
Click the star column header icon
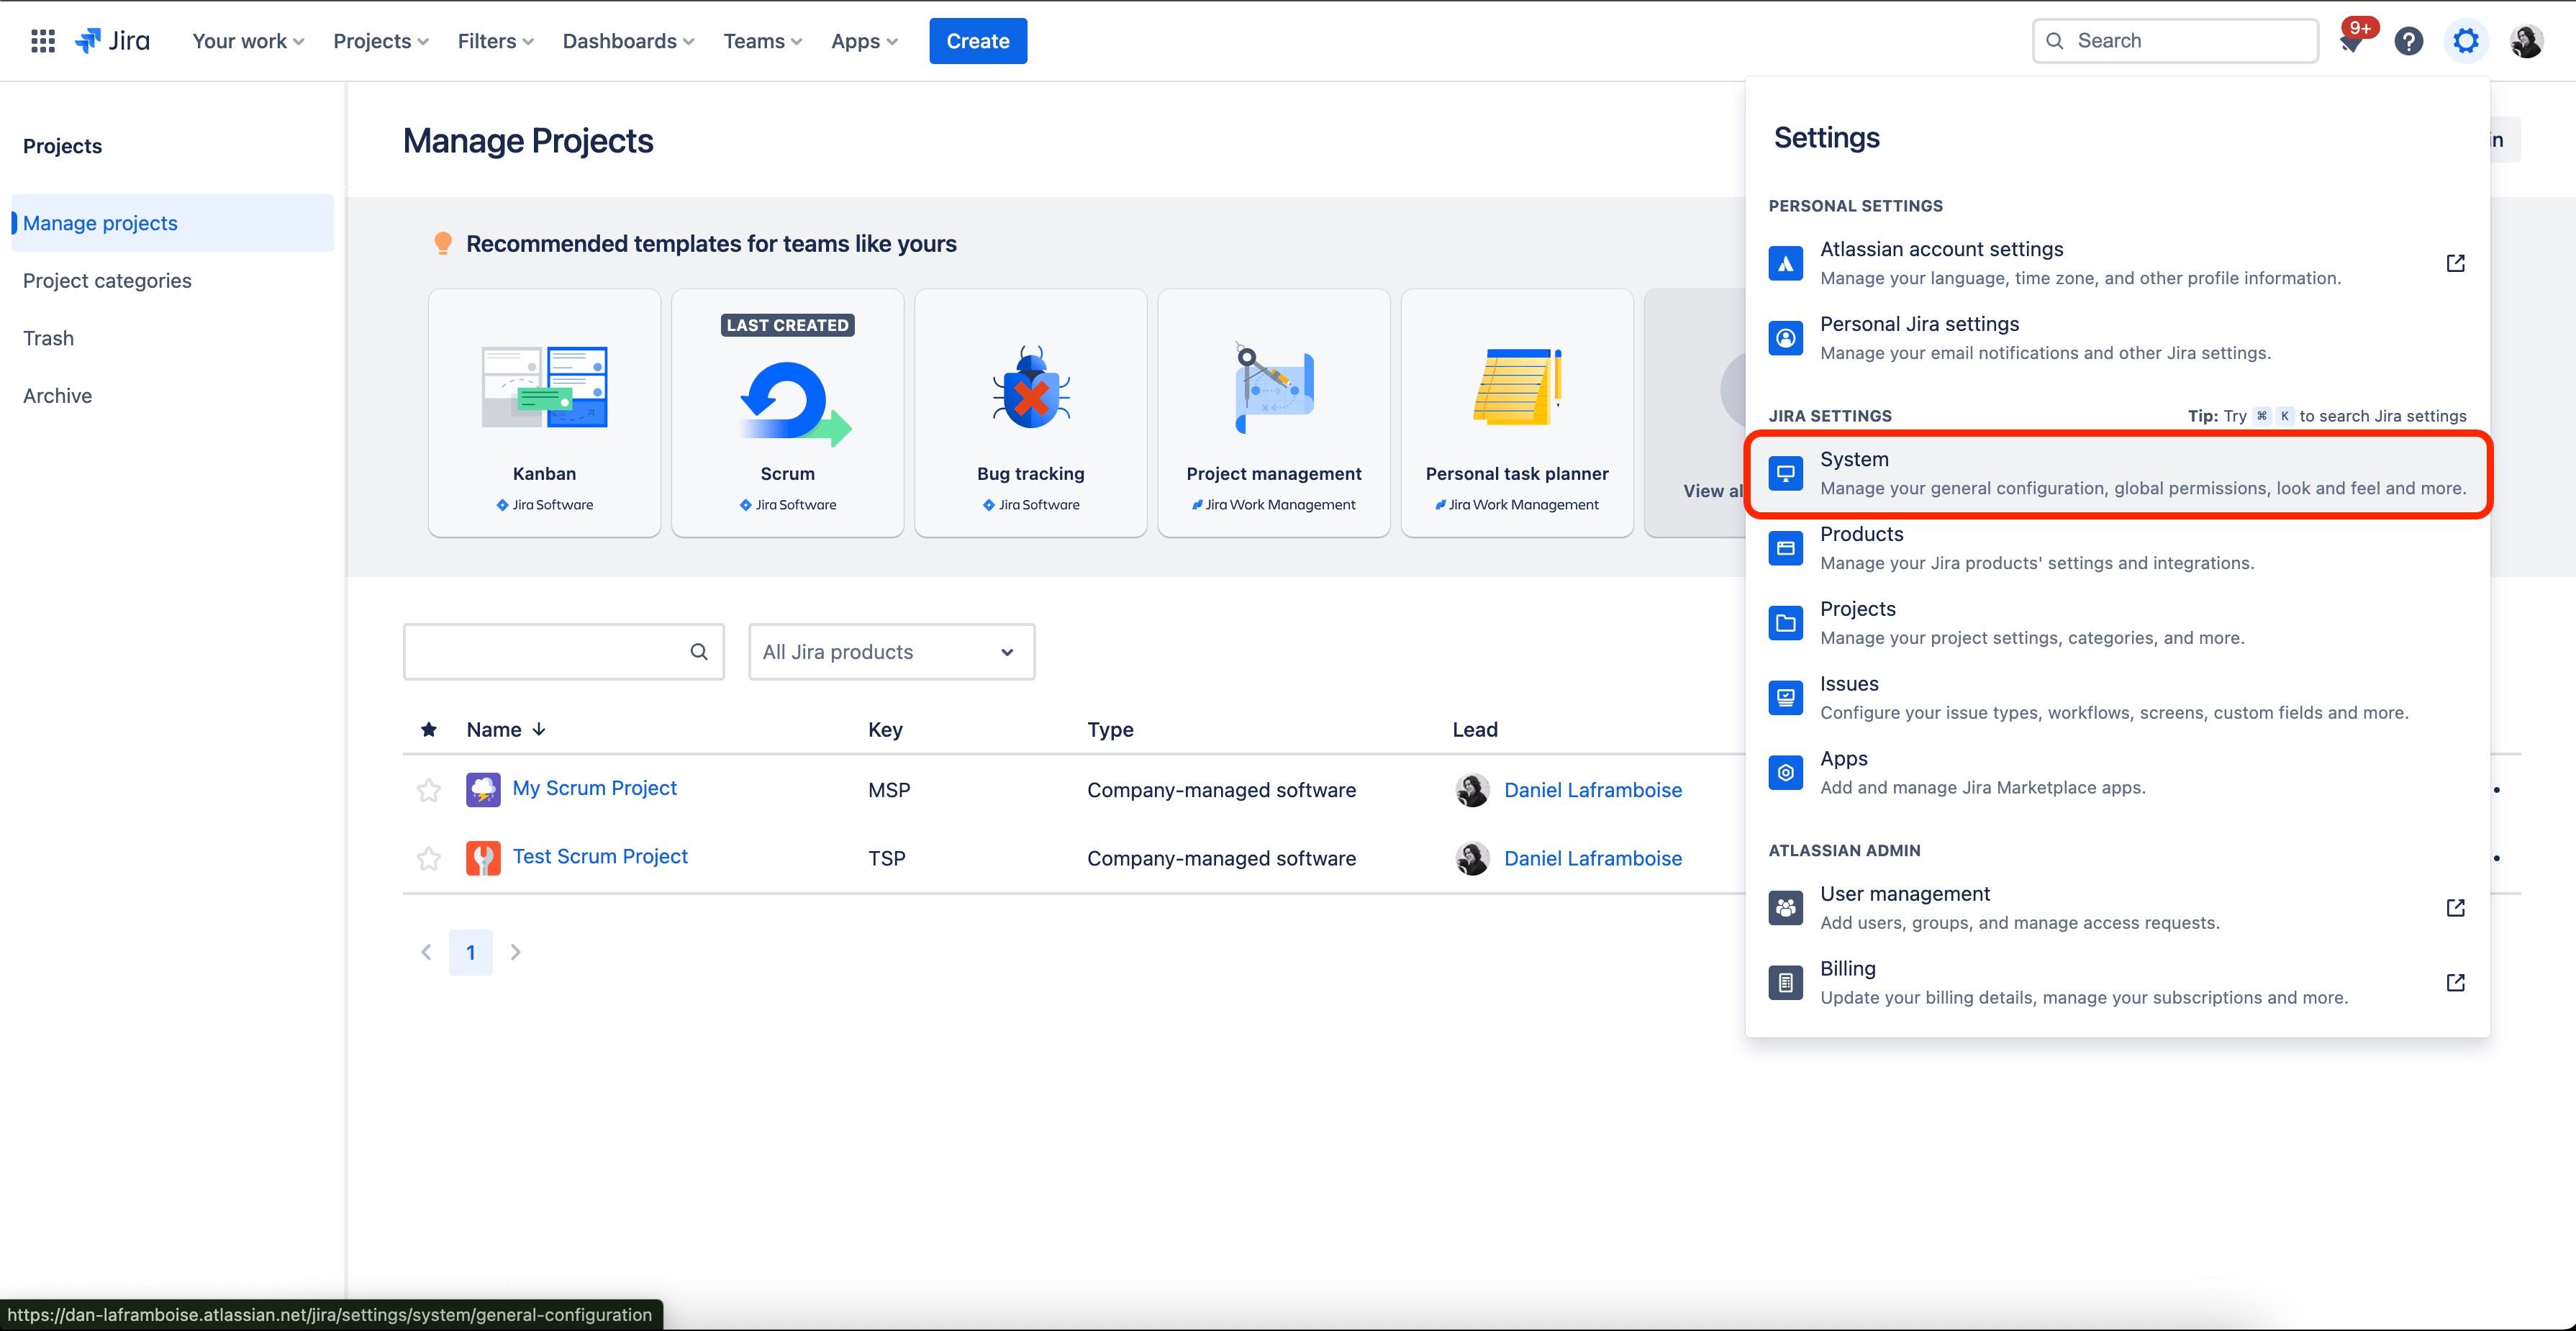point(429,730)
